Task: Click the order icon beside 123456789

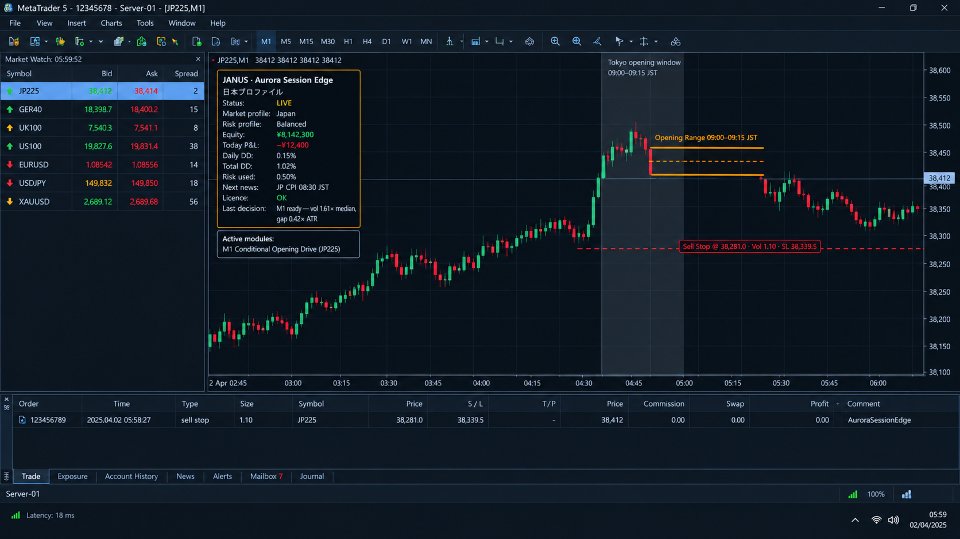Action: 22,420
